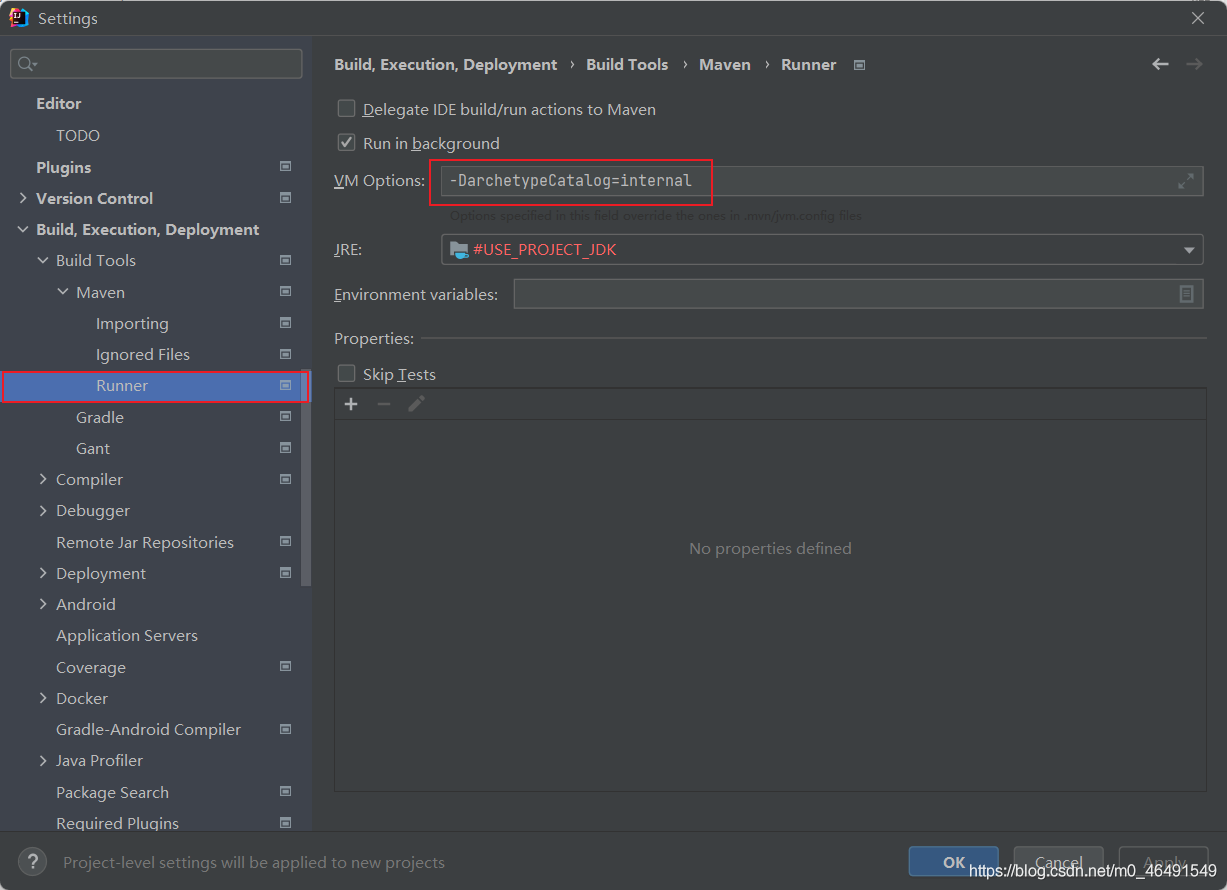Click Build Tools in the breadcrumb
The width and height of the screenshot is (1227, 890).
click(x=627, y=64)
